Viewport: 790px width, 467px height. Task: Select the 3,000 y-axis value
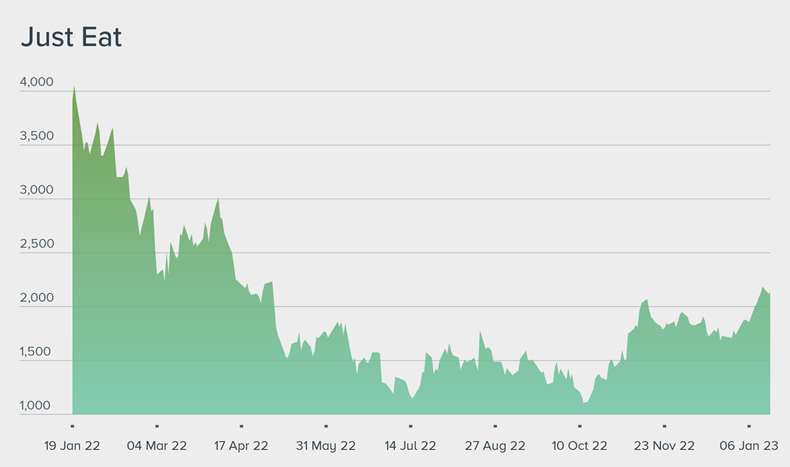36,190
